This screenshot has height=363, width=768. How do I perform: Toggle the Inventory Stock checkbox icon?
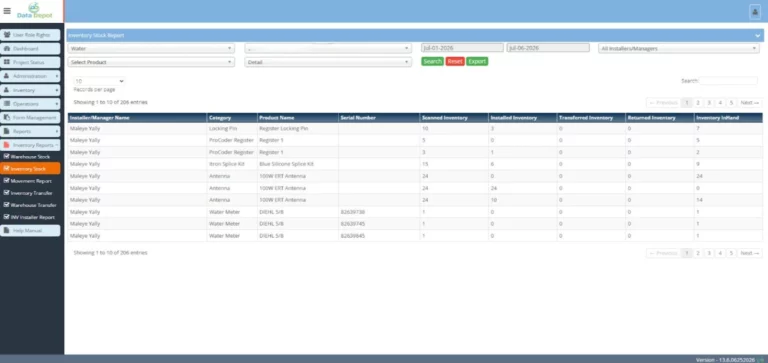point(6,169)
